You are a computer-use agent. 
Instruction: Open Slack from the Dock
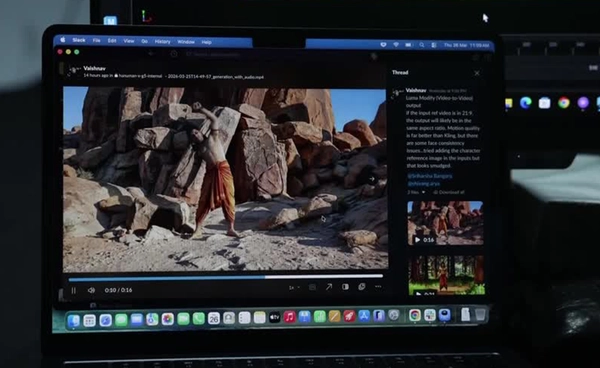pos(429,315)
